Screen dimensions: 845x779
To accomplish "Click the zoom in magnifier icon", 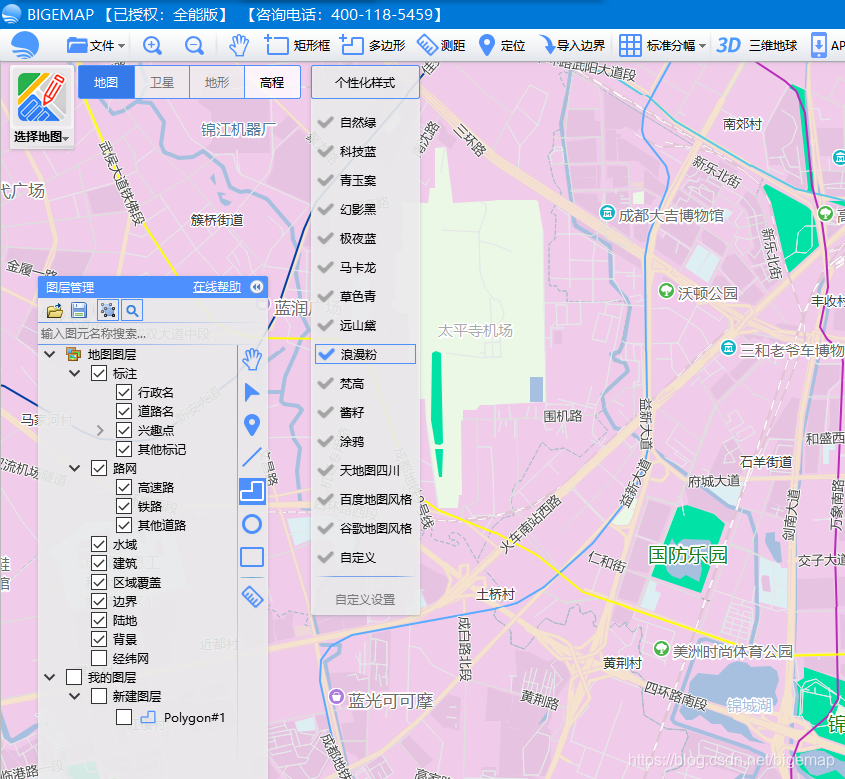I will pyautogui.click(x=152, y=46).
